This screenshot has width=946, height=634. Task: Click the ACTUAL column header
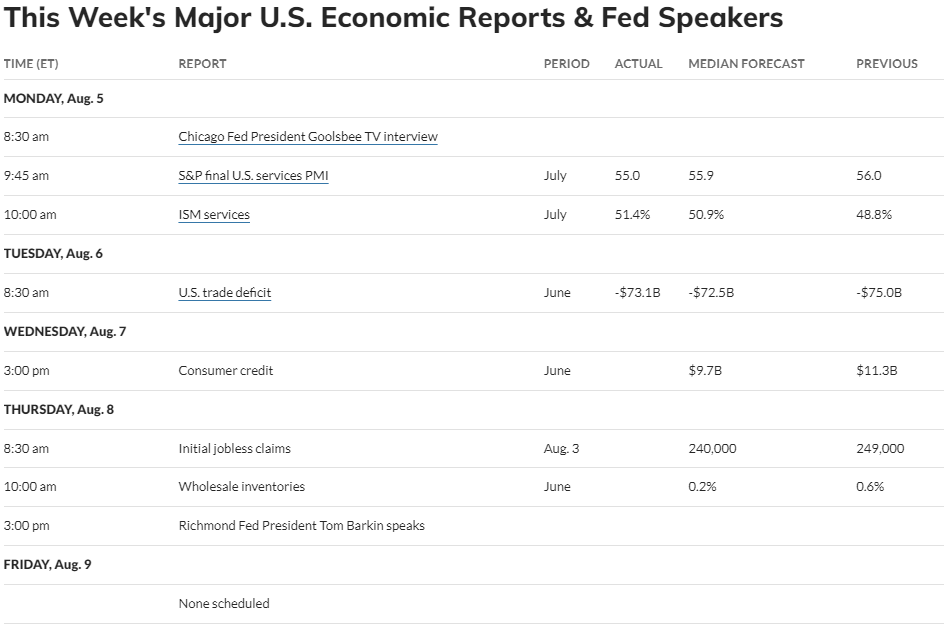[638, 64]
